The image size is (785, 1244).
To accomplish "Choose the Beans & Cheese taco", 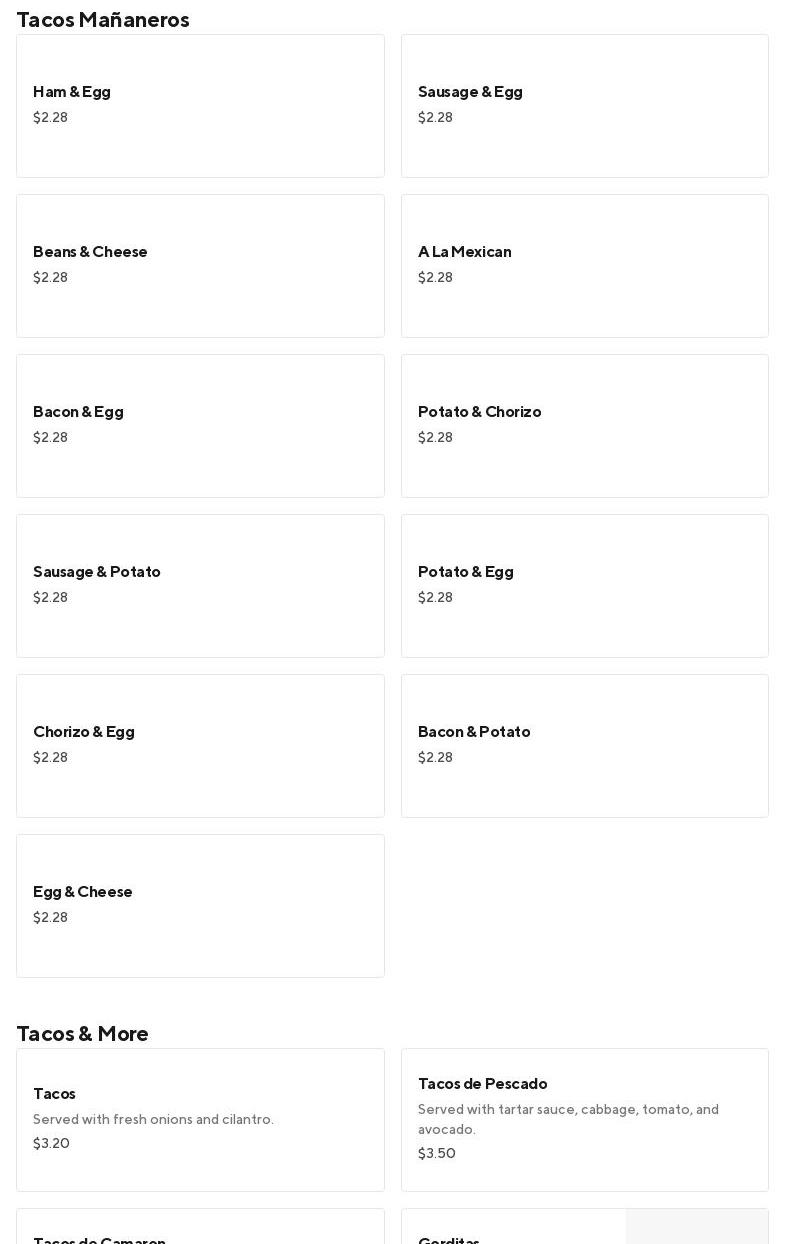I will tap(200, 266).
